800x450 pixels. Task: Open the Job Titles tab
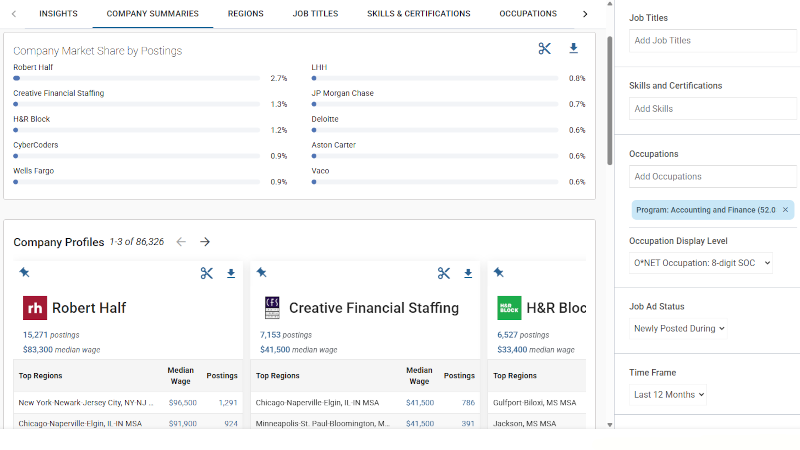(x=315, y=14)
